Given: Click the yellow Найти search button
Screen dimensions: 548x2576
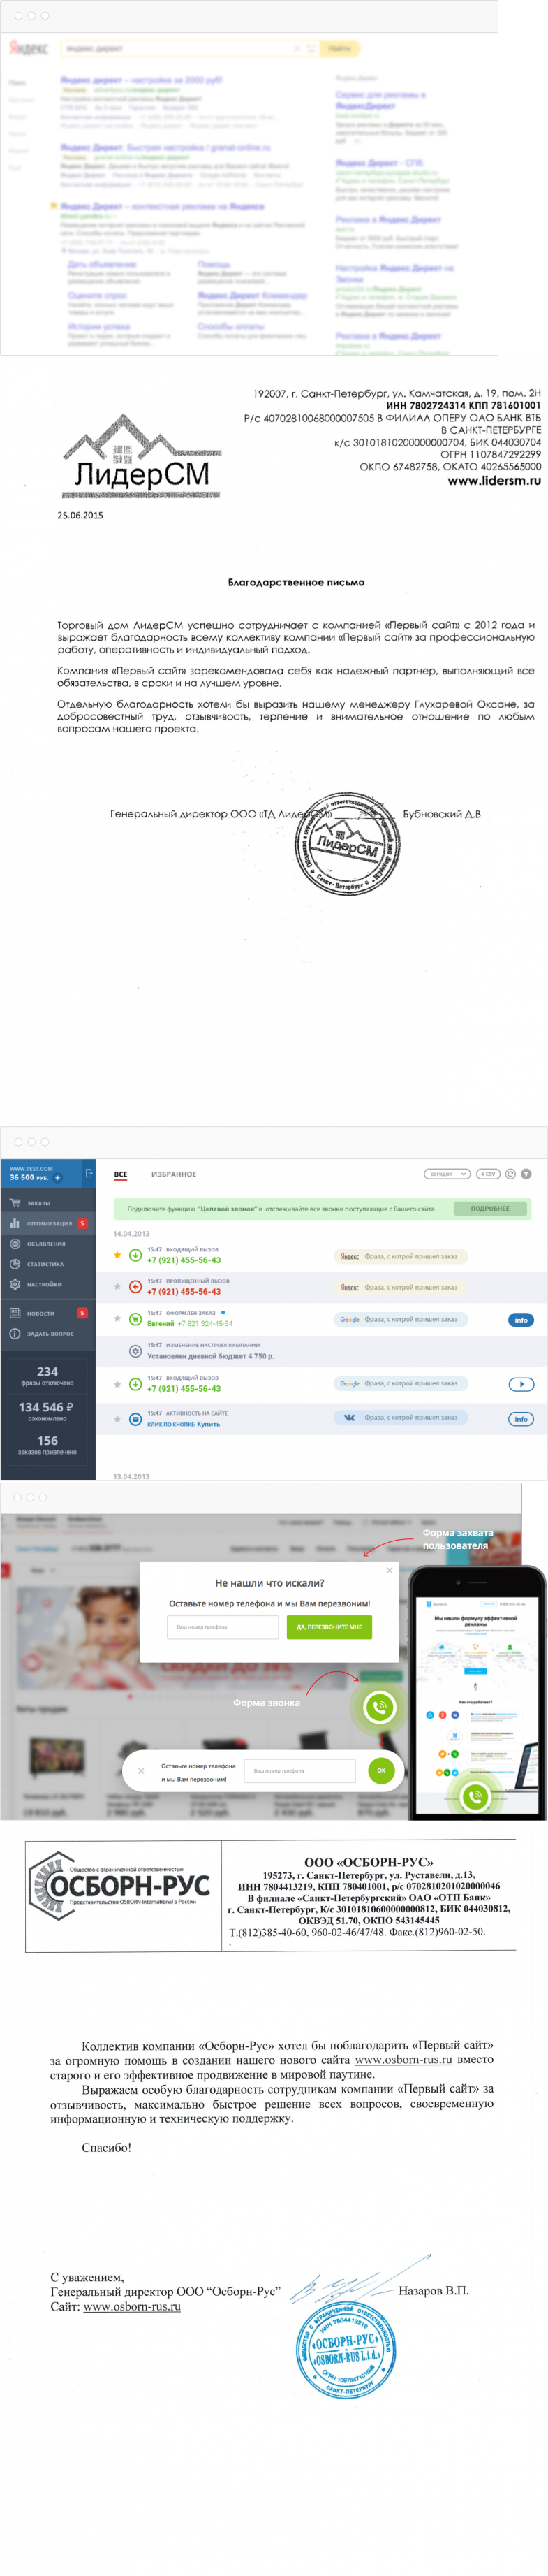Looking at the screenshot, I should coord(340,48).
